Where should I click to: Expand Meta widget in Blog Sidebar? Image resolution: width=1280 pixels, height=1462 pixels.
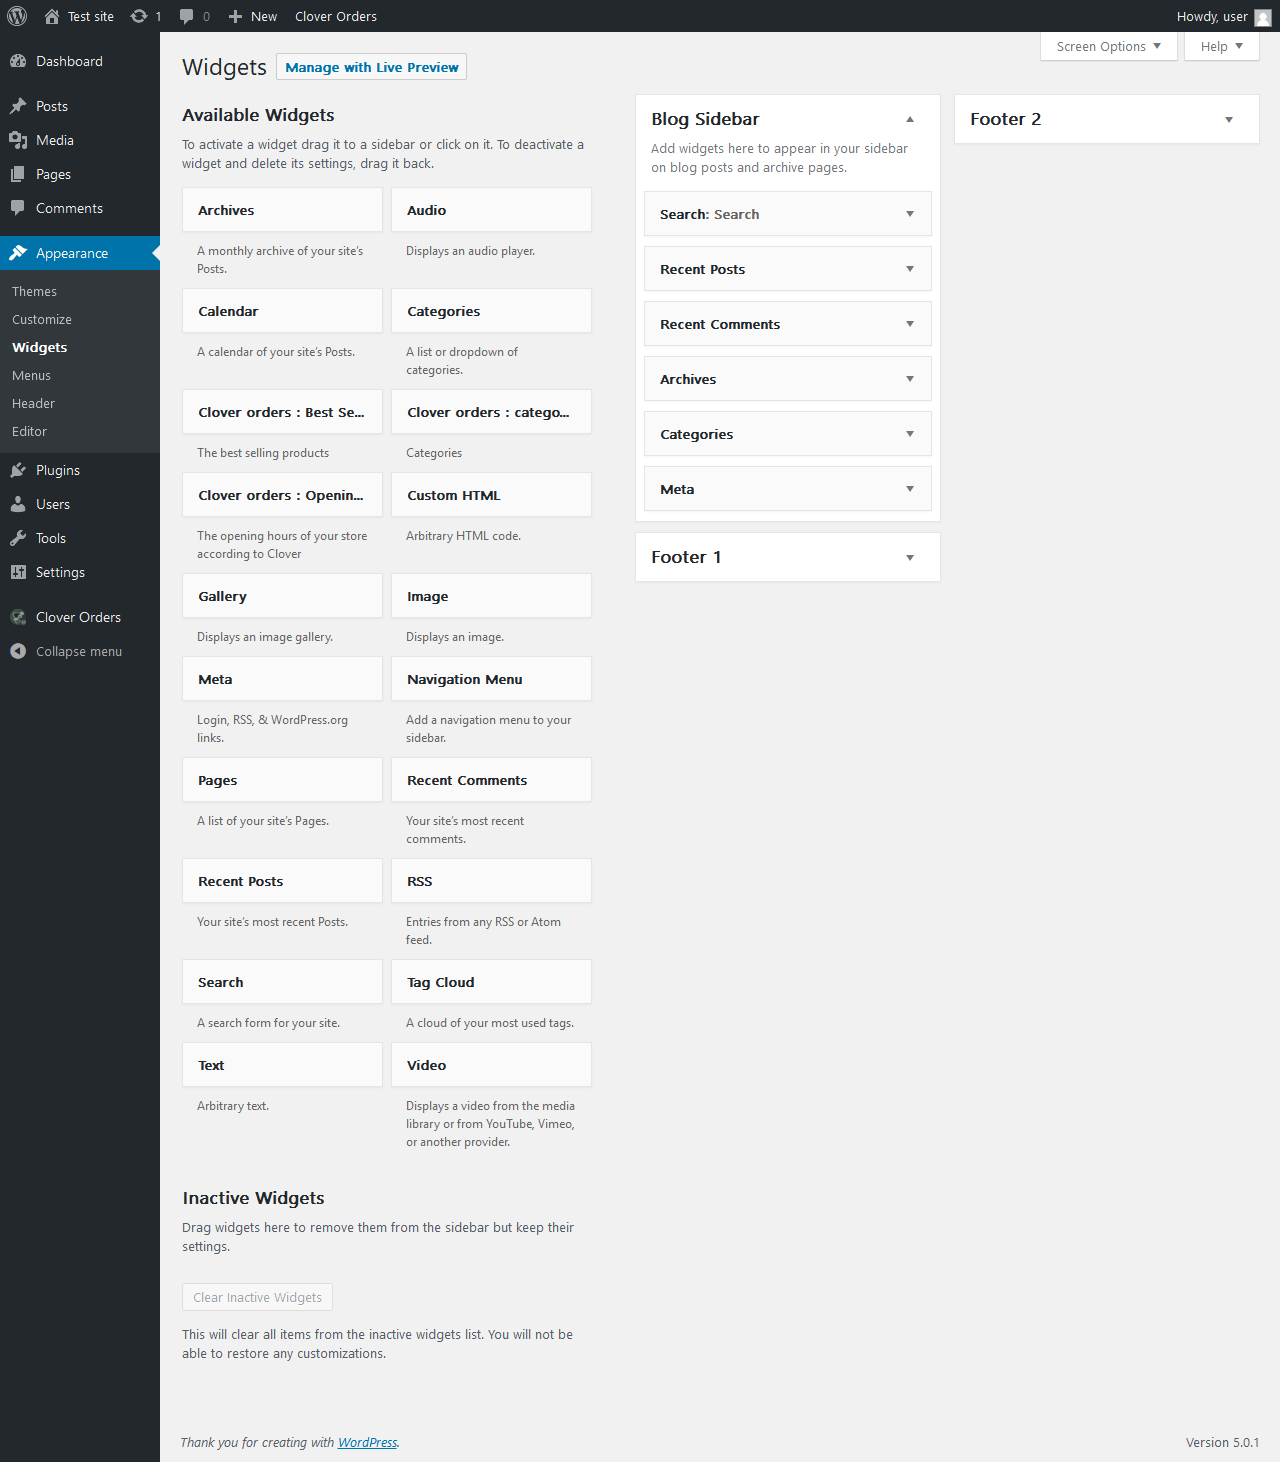(910, 489)
